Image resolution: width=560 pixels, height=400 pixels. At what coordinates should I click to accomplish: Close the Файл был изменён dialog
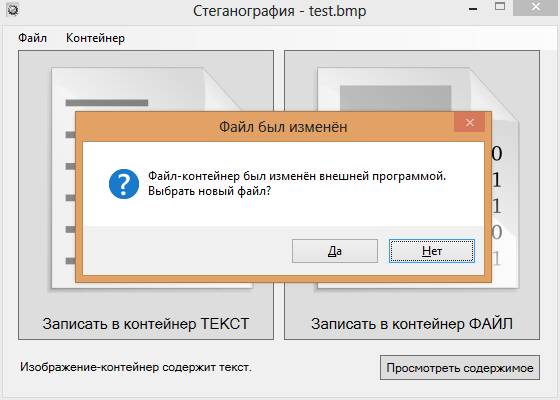[469, 122]
